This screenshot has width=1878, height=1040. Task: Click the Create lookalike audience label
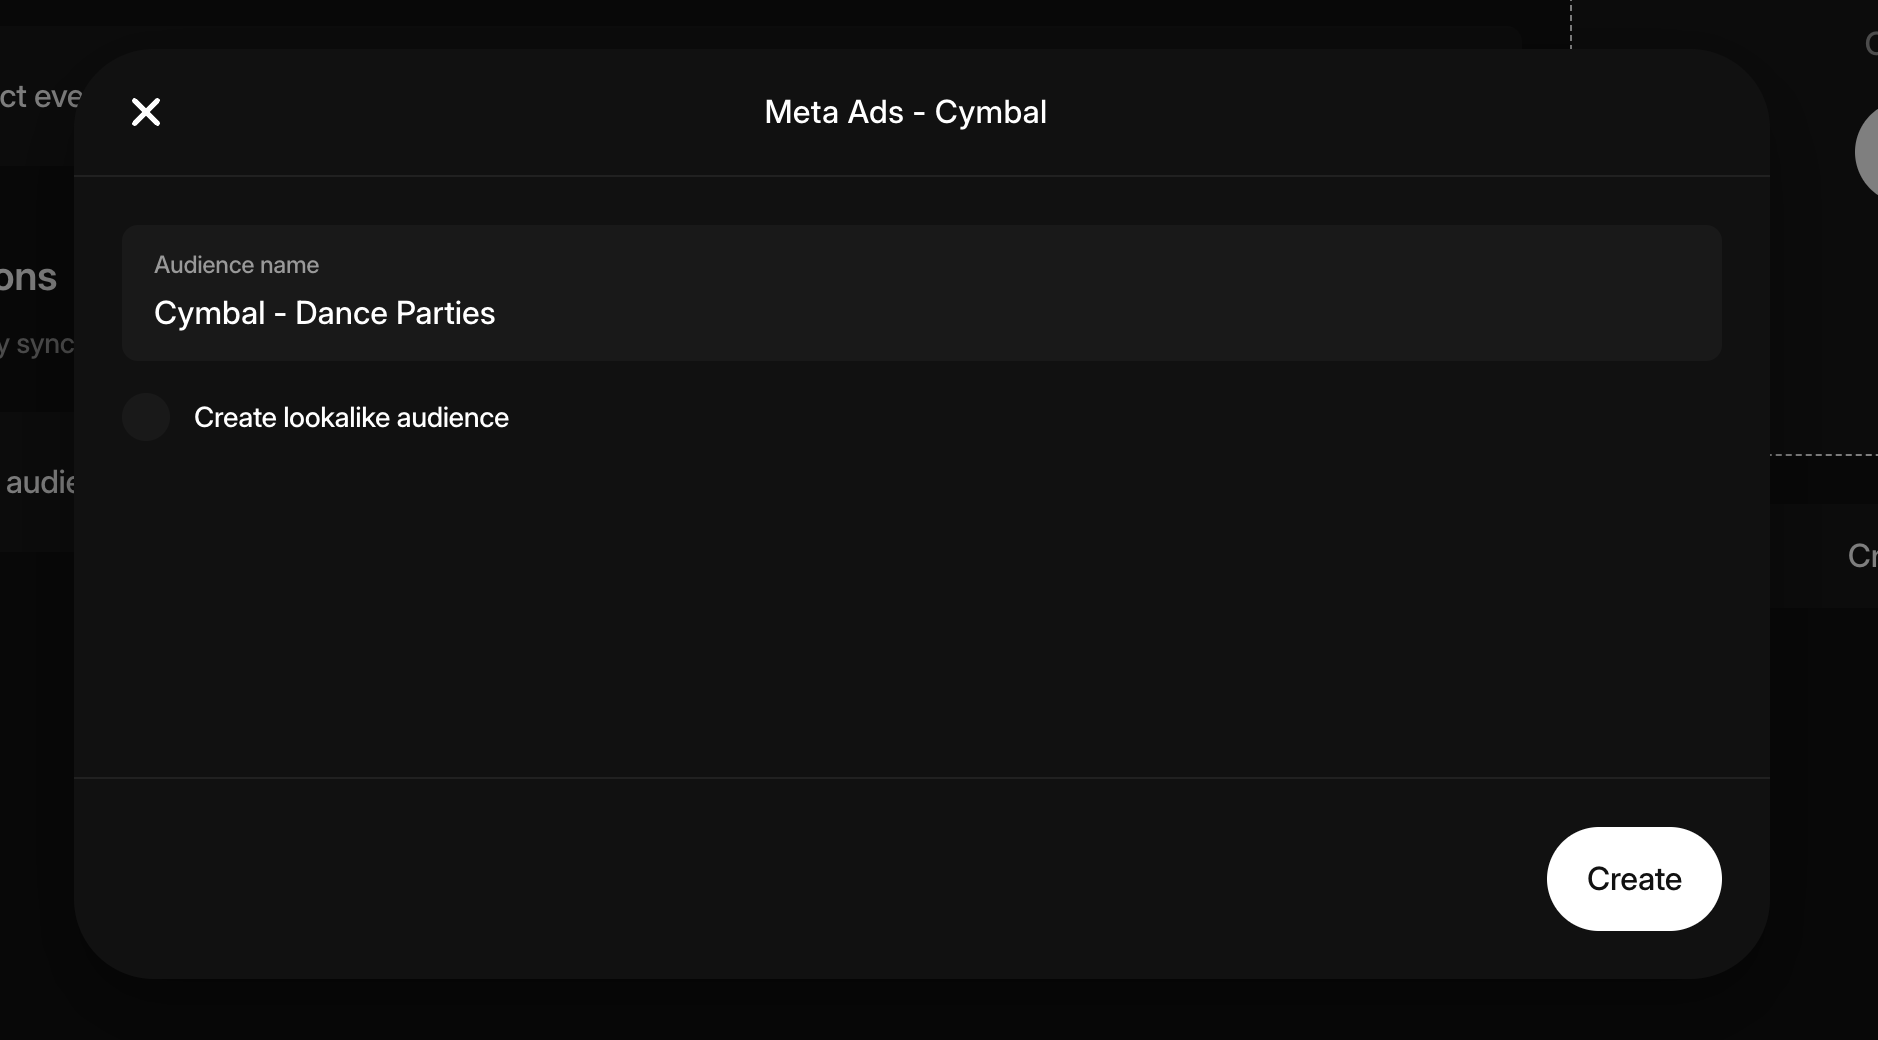(x=351, y=417)
